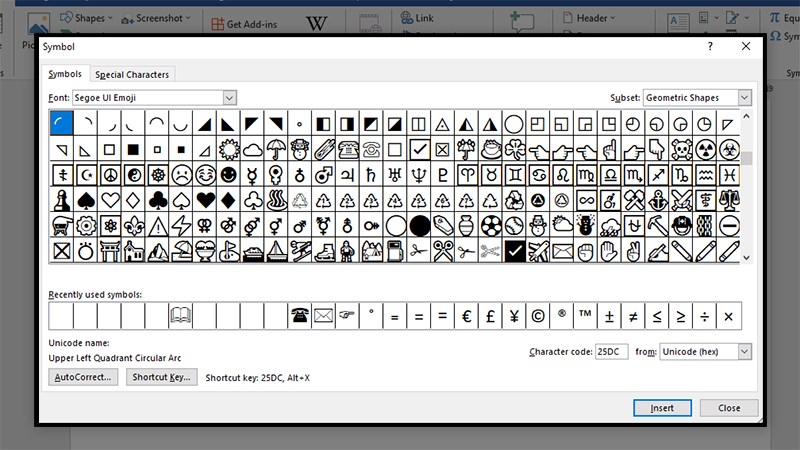The width and height of the screenshot is (800, 450).
Task: Choose the peace sign symbol
Action: pyautogui.click(x=110, y=175)
